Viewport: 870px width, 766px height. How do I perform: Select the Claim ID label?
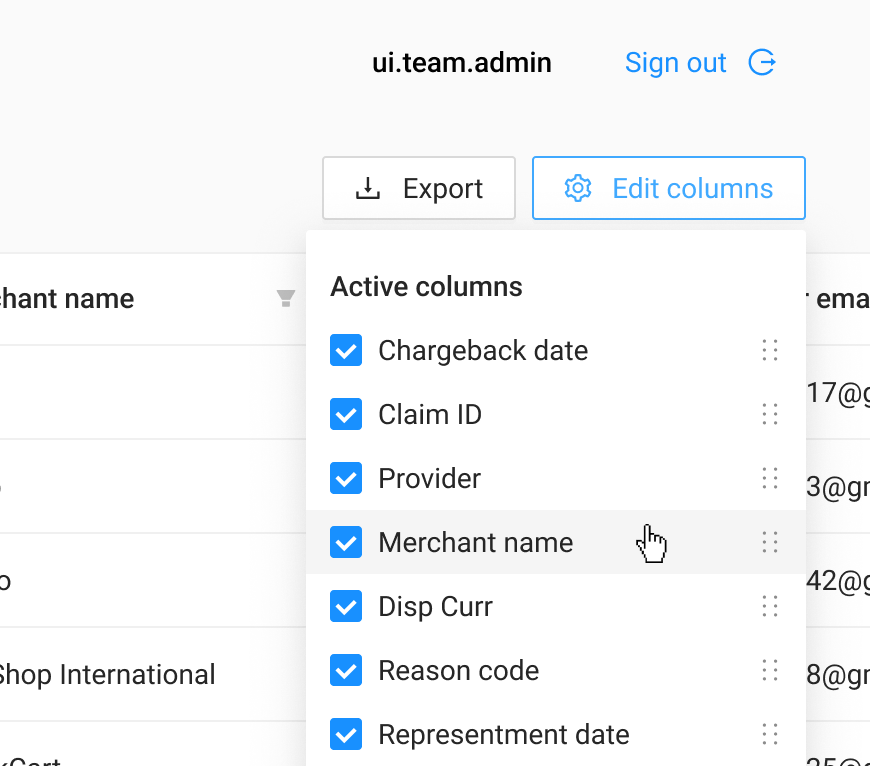click(x=430, y=414)
